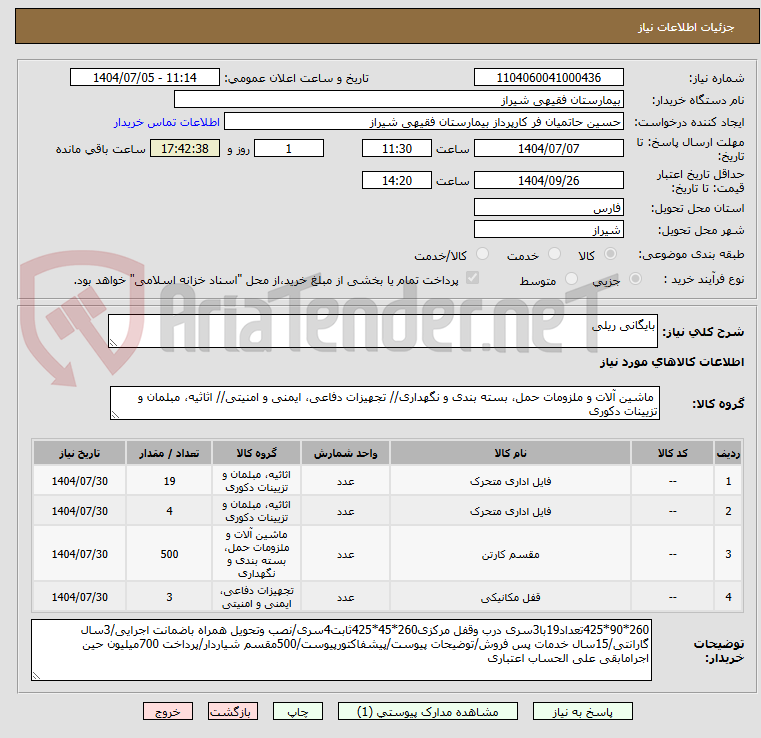Click resize grip of شرح کلی نیاز box

pos(113,343)
